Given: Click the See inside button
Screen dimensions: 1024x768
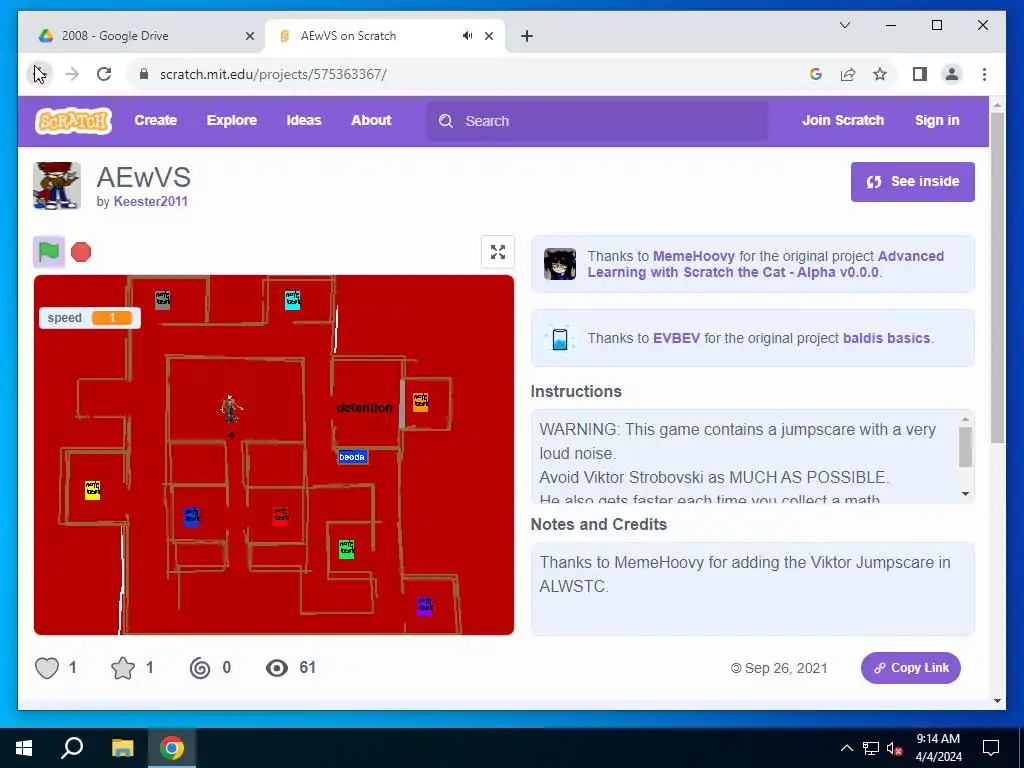Looking at the screenshot, I should coord(912,182).
